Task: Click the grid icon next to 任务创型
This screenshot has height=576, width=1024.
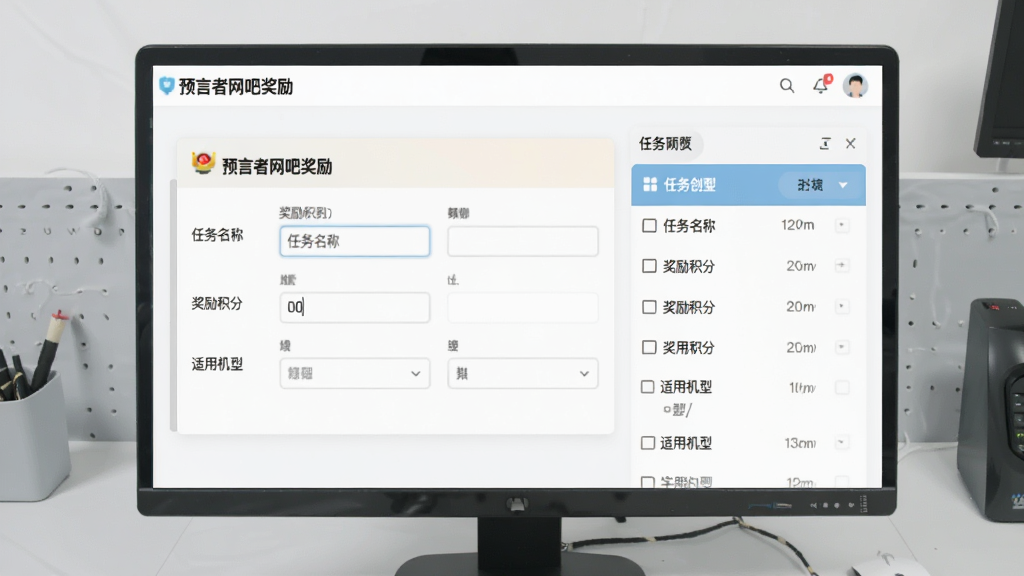Action: coord(650,185)
